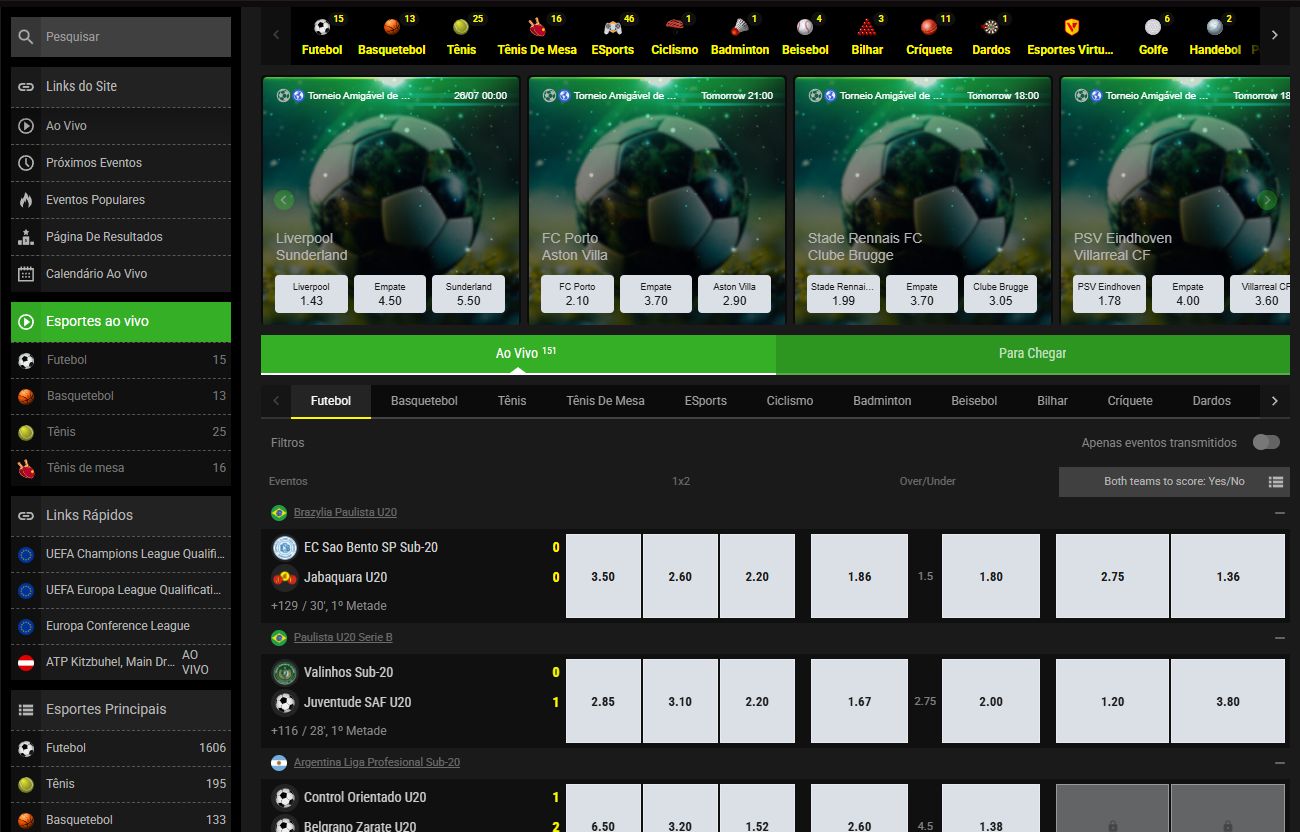1300x832 pixels.
Task: Open the Brazylia Paulista U20 league link
Action: tap(345, 512)
